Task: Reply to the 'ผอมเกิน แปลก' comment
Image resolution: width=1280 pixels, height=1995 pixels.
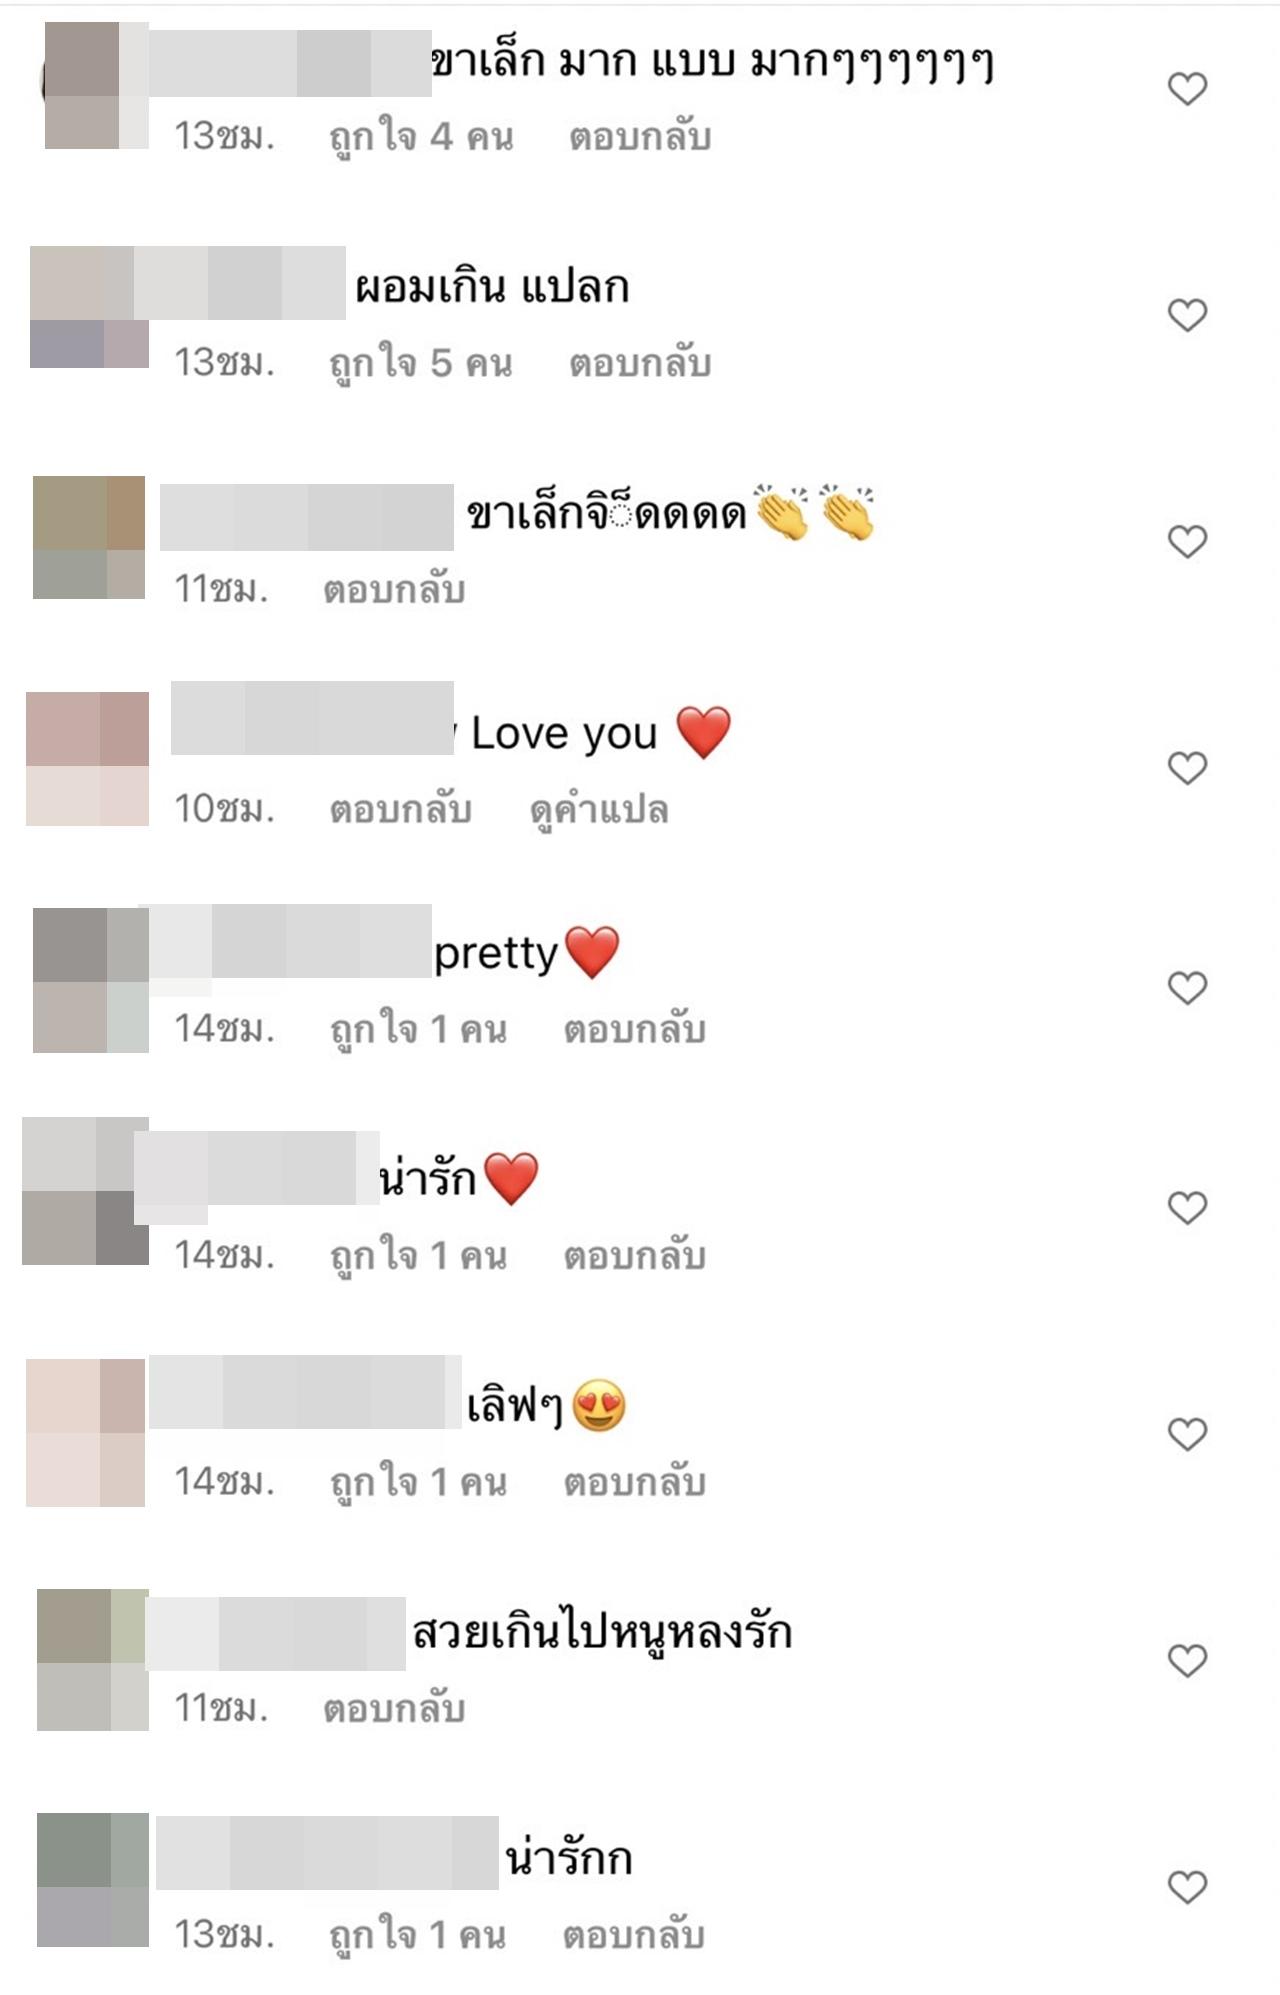Action: [640, 363]
